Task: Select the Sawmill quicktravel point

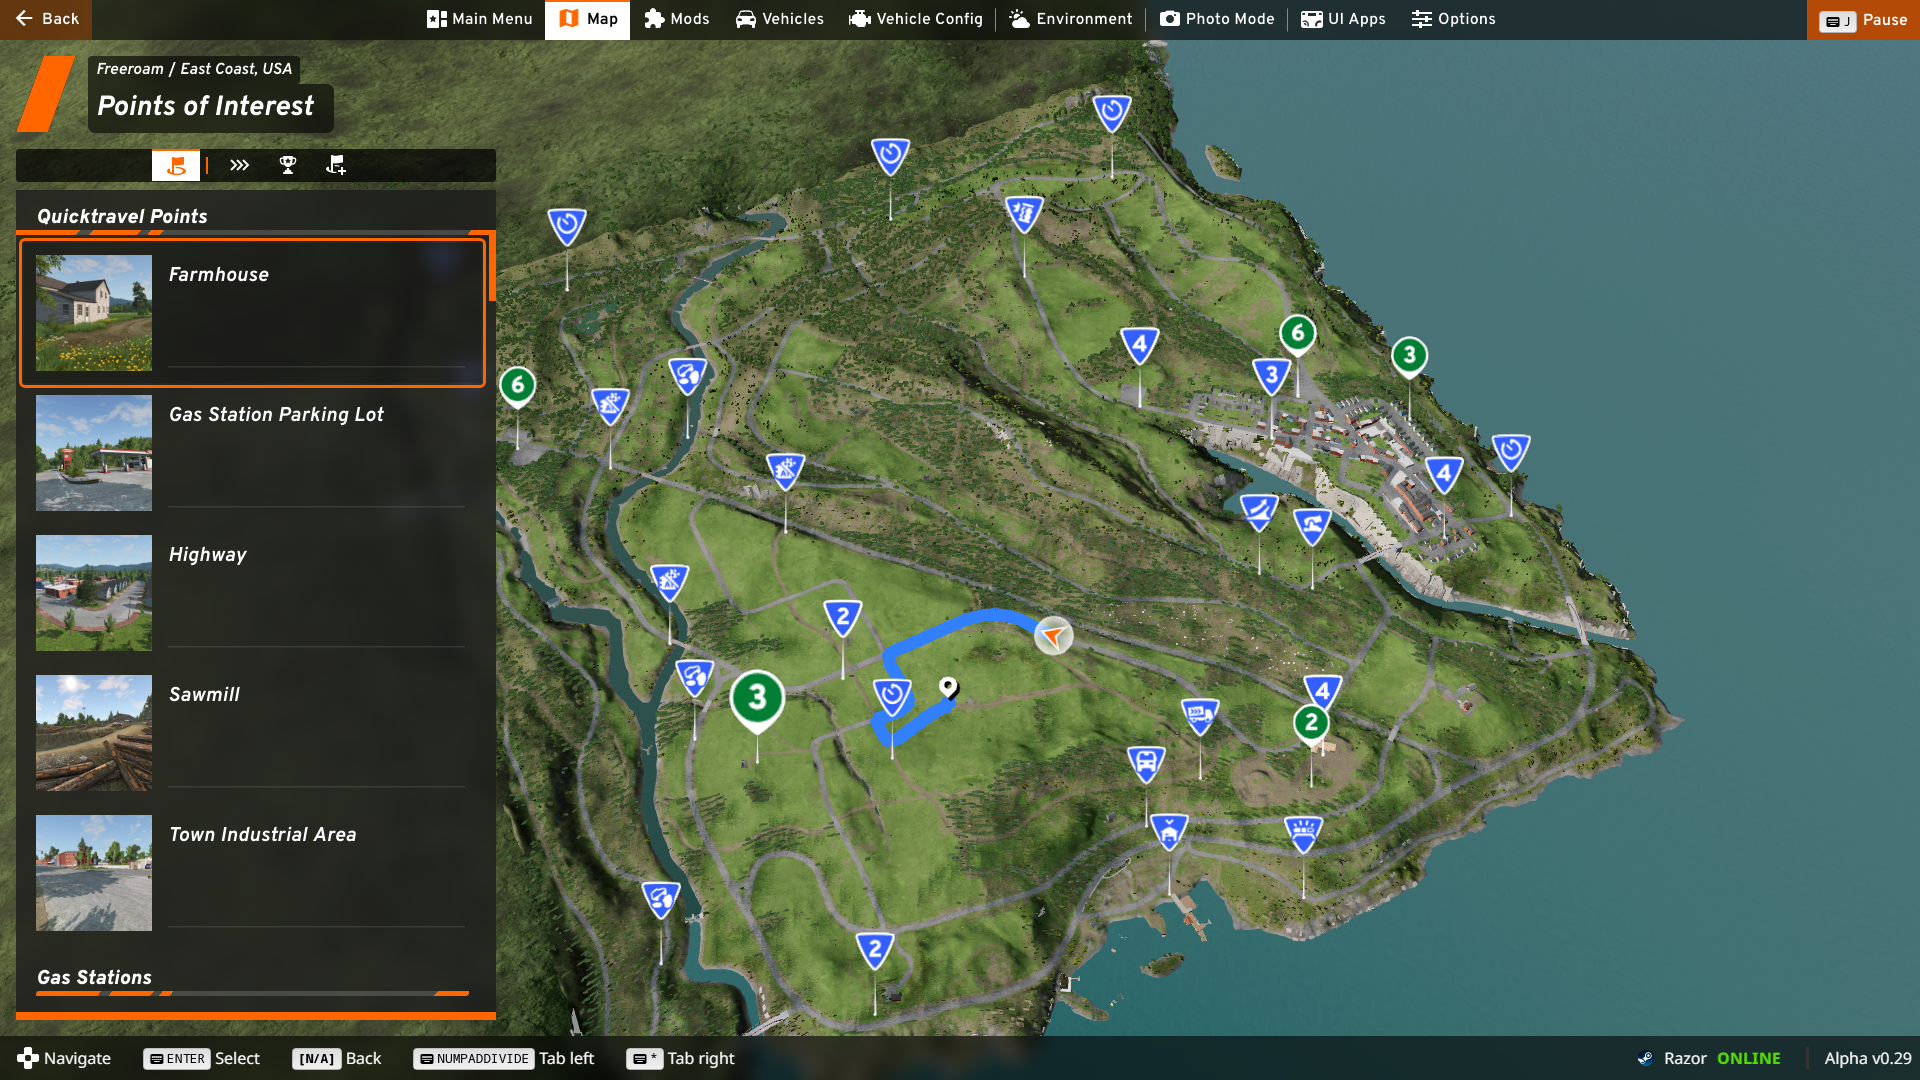Action: pos(252,733)
